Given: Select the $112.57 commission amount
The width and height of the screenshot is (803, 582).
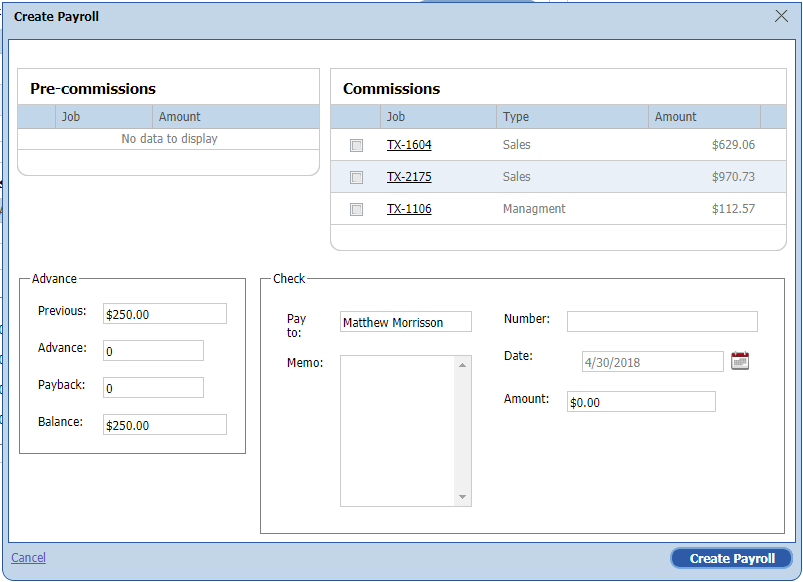Looking at the screenshot, I should click(x=733, y=209).
